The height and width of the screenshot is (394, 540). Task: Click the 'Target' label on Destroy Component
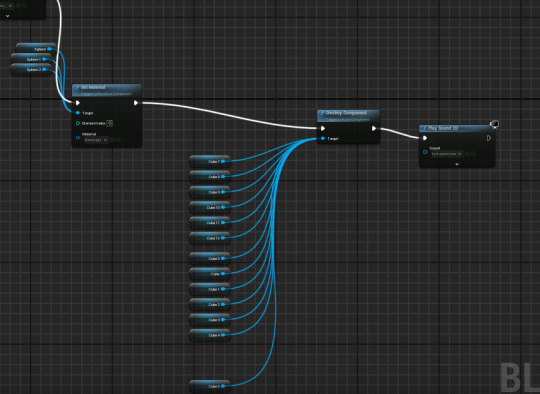click(333, 138)
